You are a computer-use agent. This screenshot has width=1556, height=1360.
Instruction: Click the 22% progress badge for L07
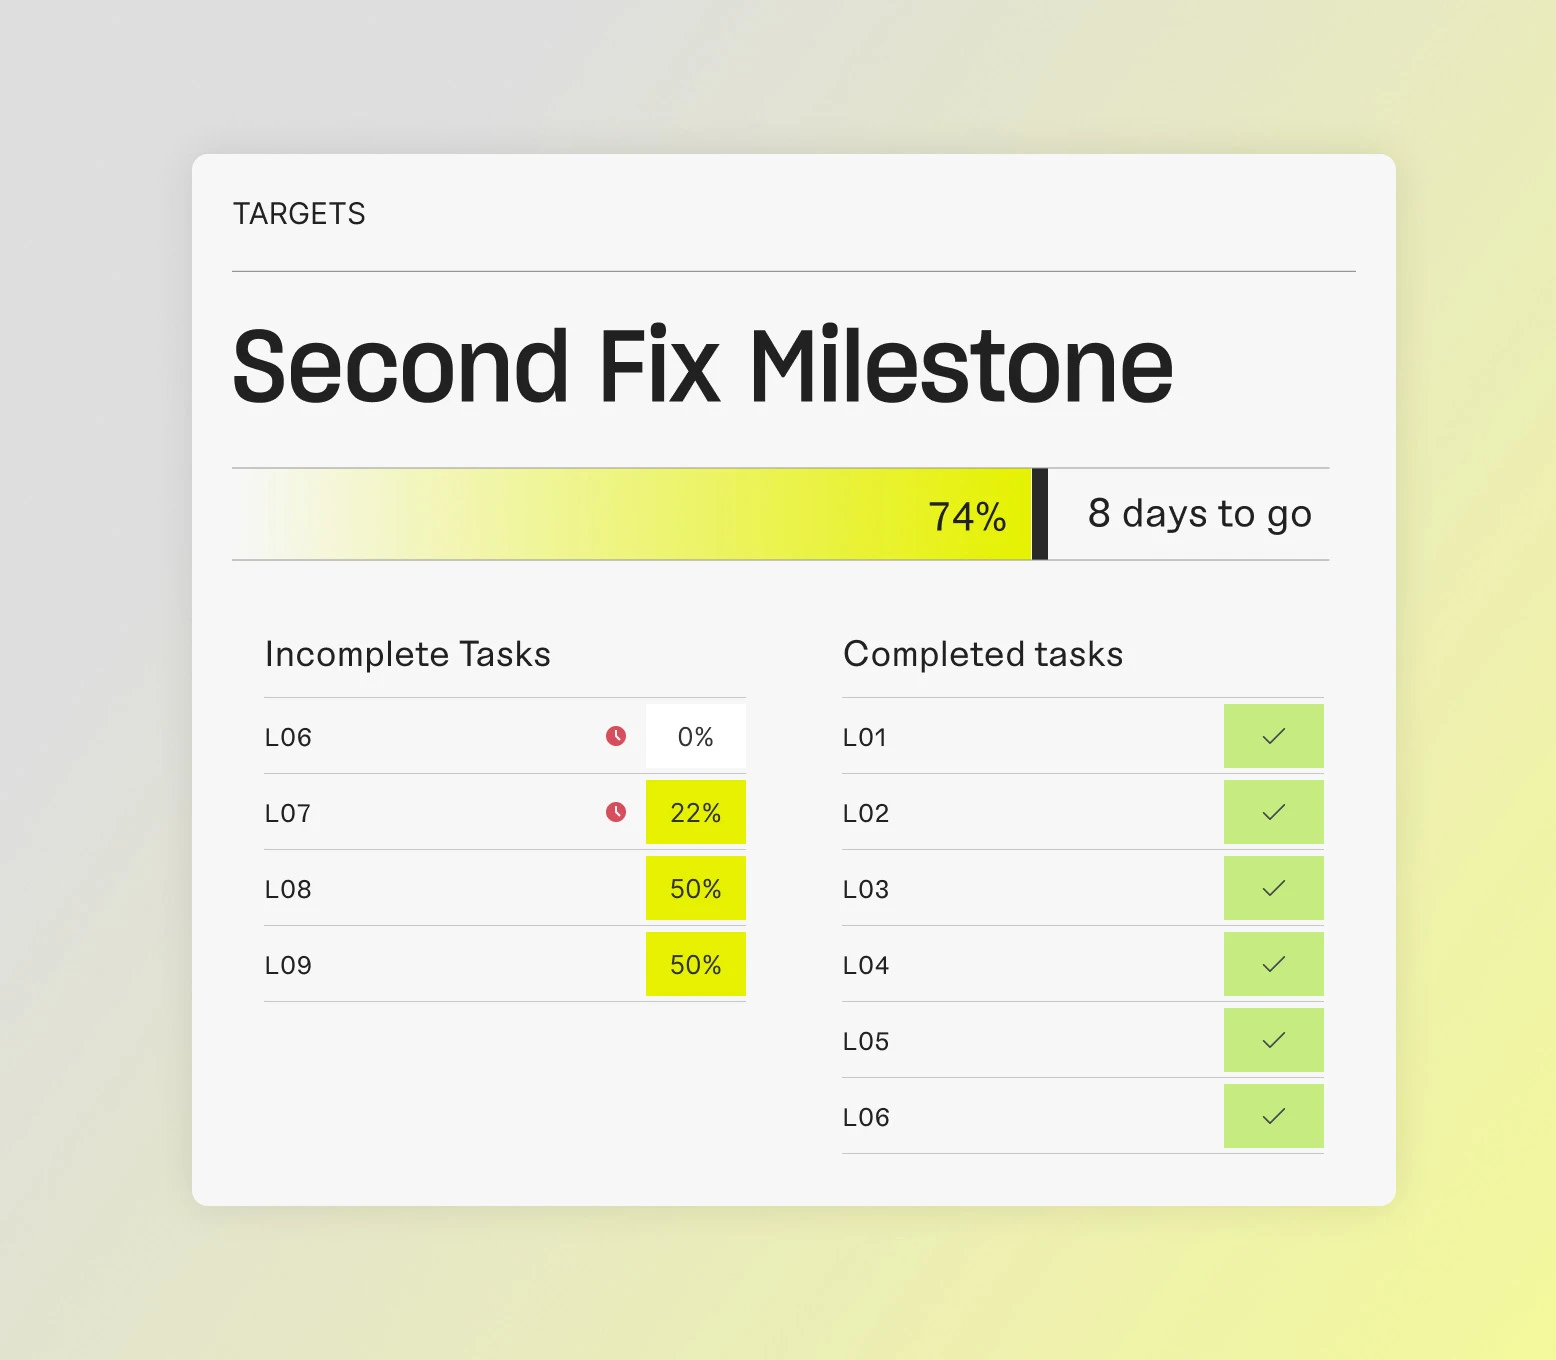[x=695, y=813]
